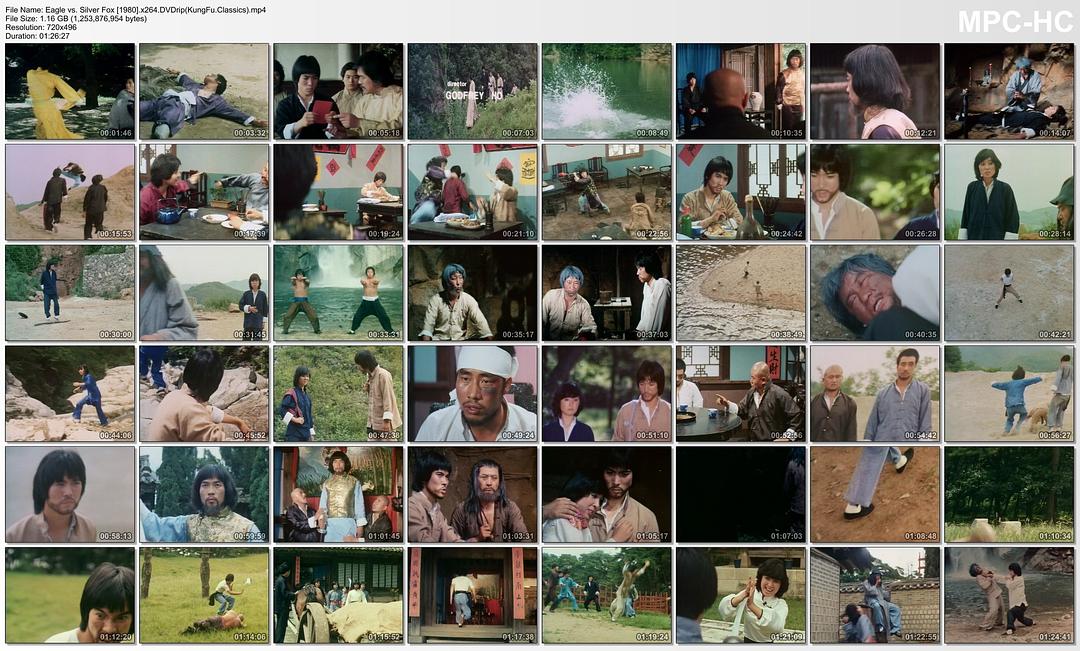
Task: Open the thumbnail at 00:38:49
Action: click(741, 293)
